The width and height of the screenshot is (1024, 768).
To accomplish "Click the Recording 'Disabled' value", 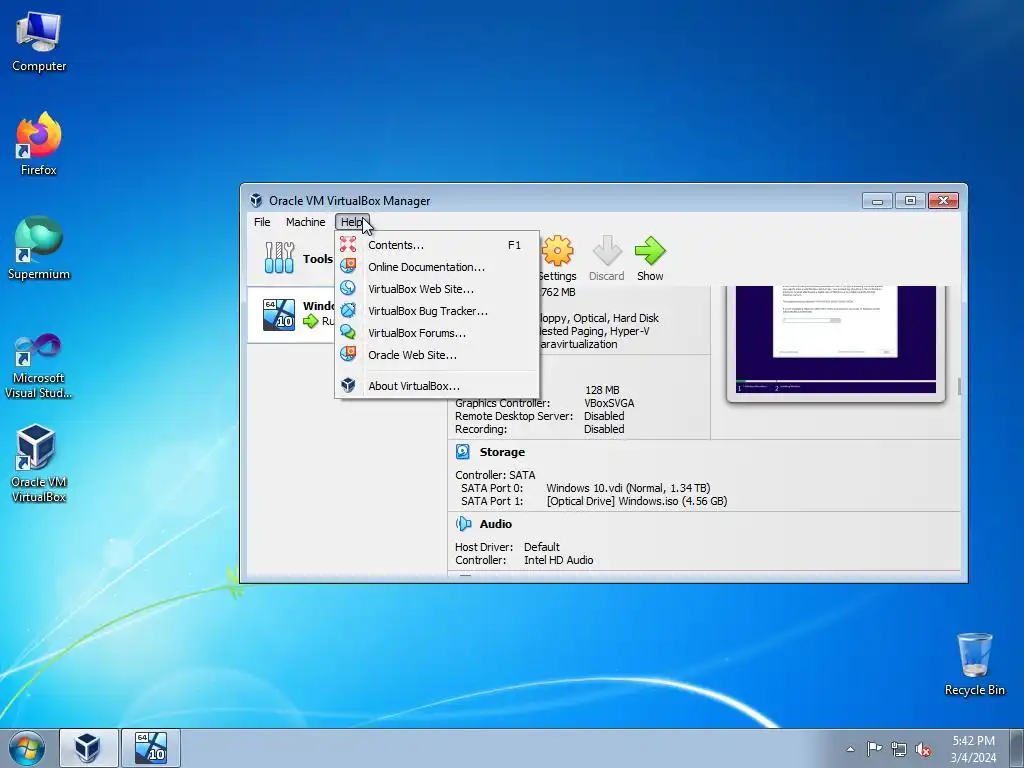I will pos(604,429).
